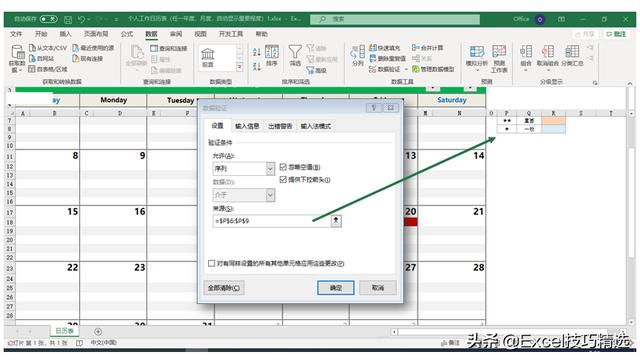Confirm dialog with OK (确定) button
The width and height of the screenshot is (640, 360).
tap(336, 288)
